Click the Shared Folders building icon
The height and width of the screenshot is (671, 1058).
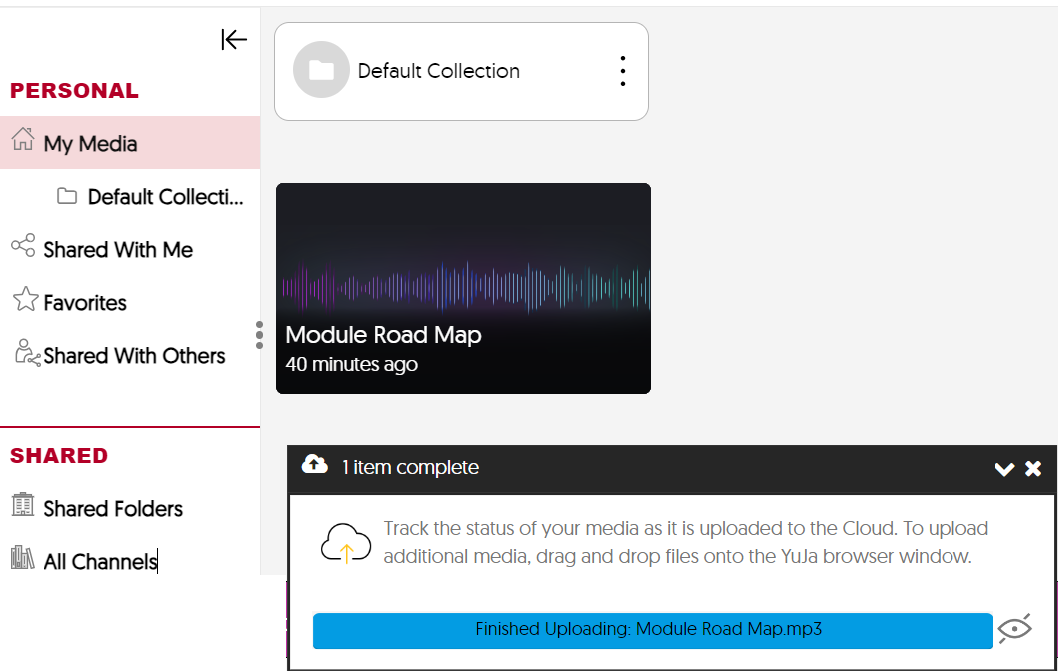click(x=23, y=506)
